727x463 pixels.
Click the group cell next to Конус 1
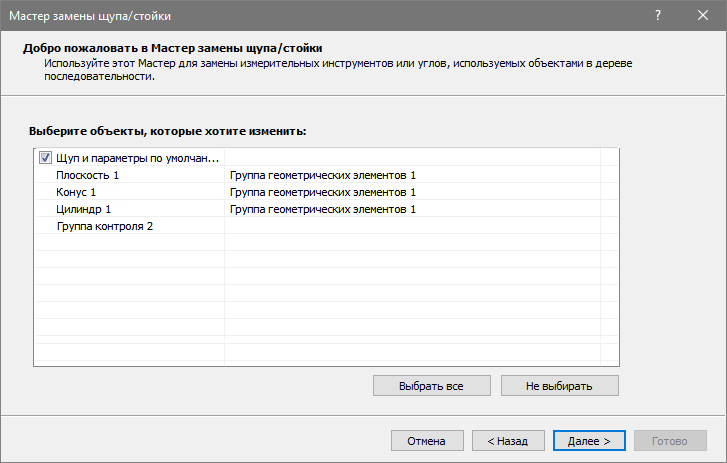click(x=322, y=192)
